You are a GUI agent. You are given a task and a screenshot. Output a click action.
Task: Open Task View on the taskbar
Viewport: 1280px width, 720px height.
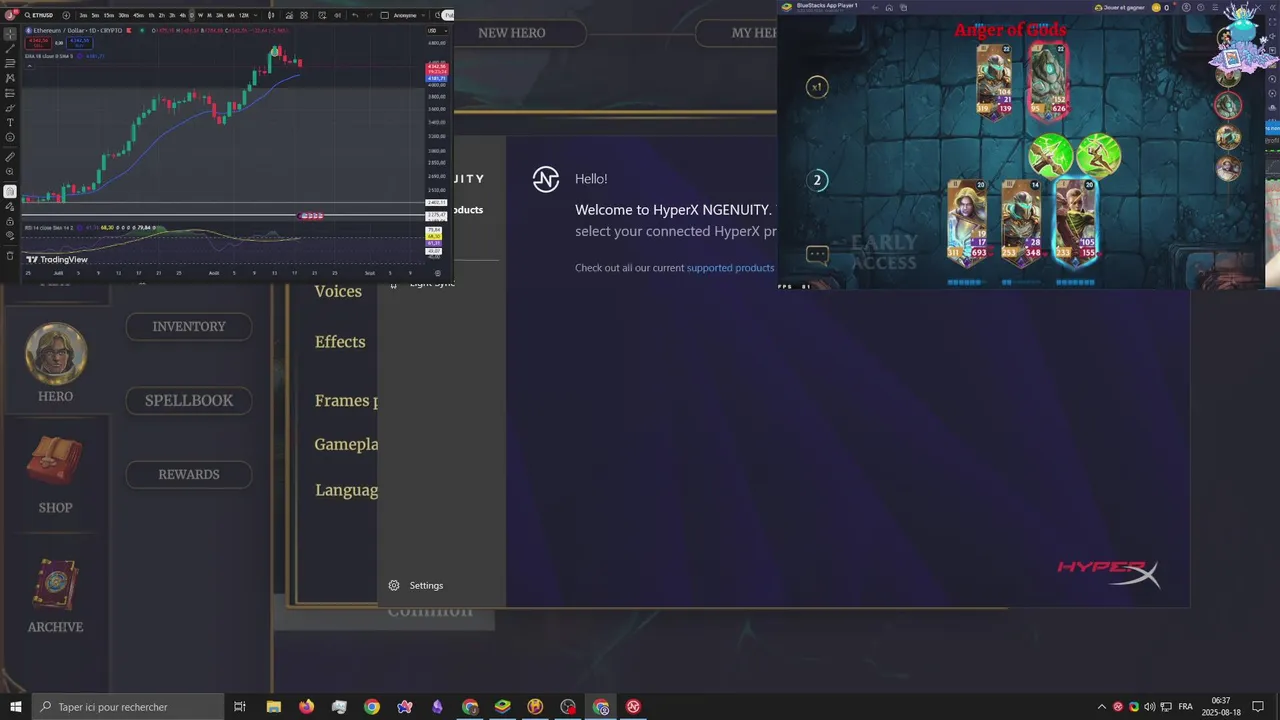pos(240,707)
